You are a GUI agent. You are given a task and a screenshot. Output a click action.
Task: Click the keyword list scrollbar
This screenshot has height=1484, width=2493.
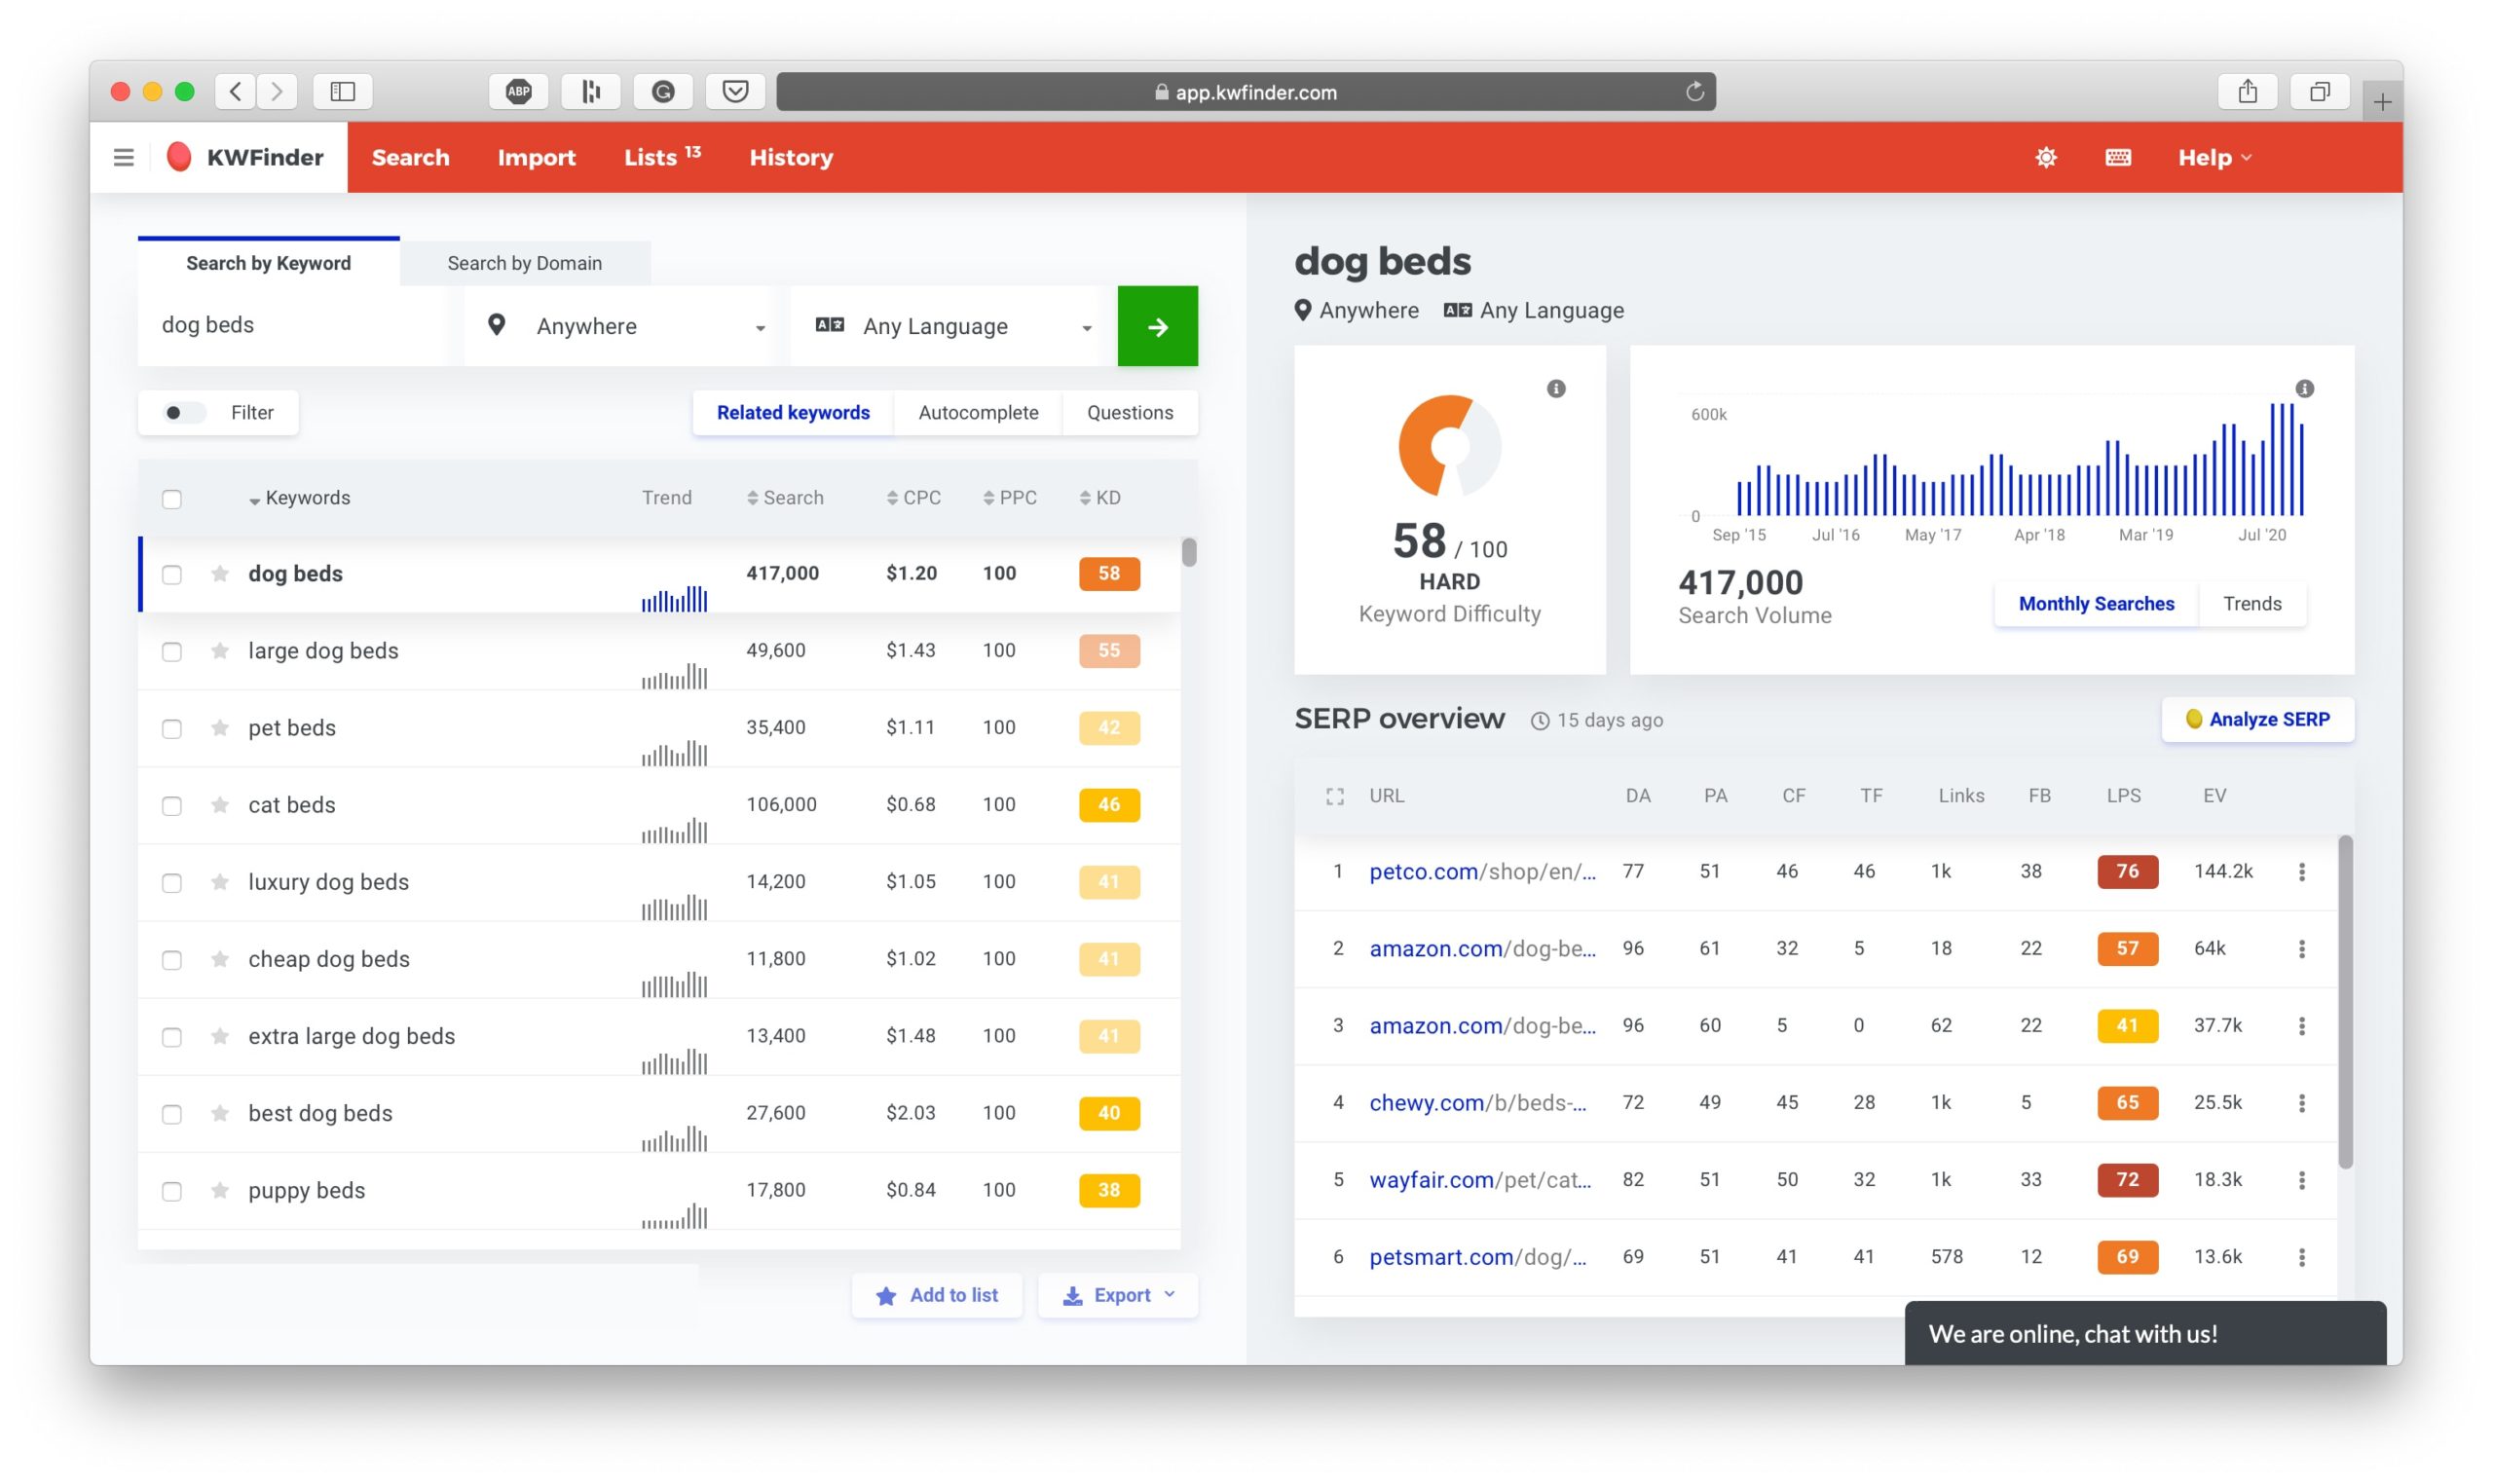point(1188,552)
